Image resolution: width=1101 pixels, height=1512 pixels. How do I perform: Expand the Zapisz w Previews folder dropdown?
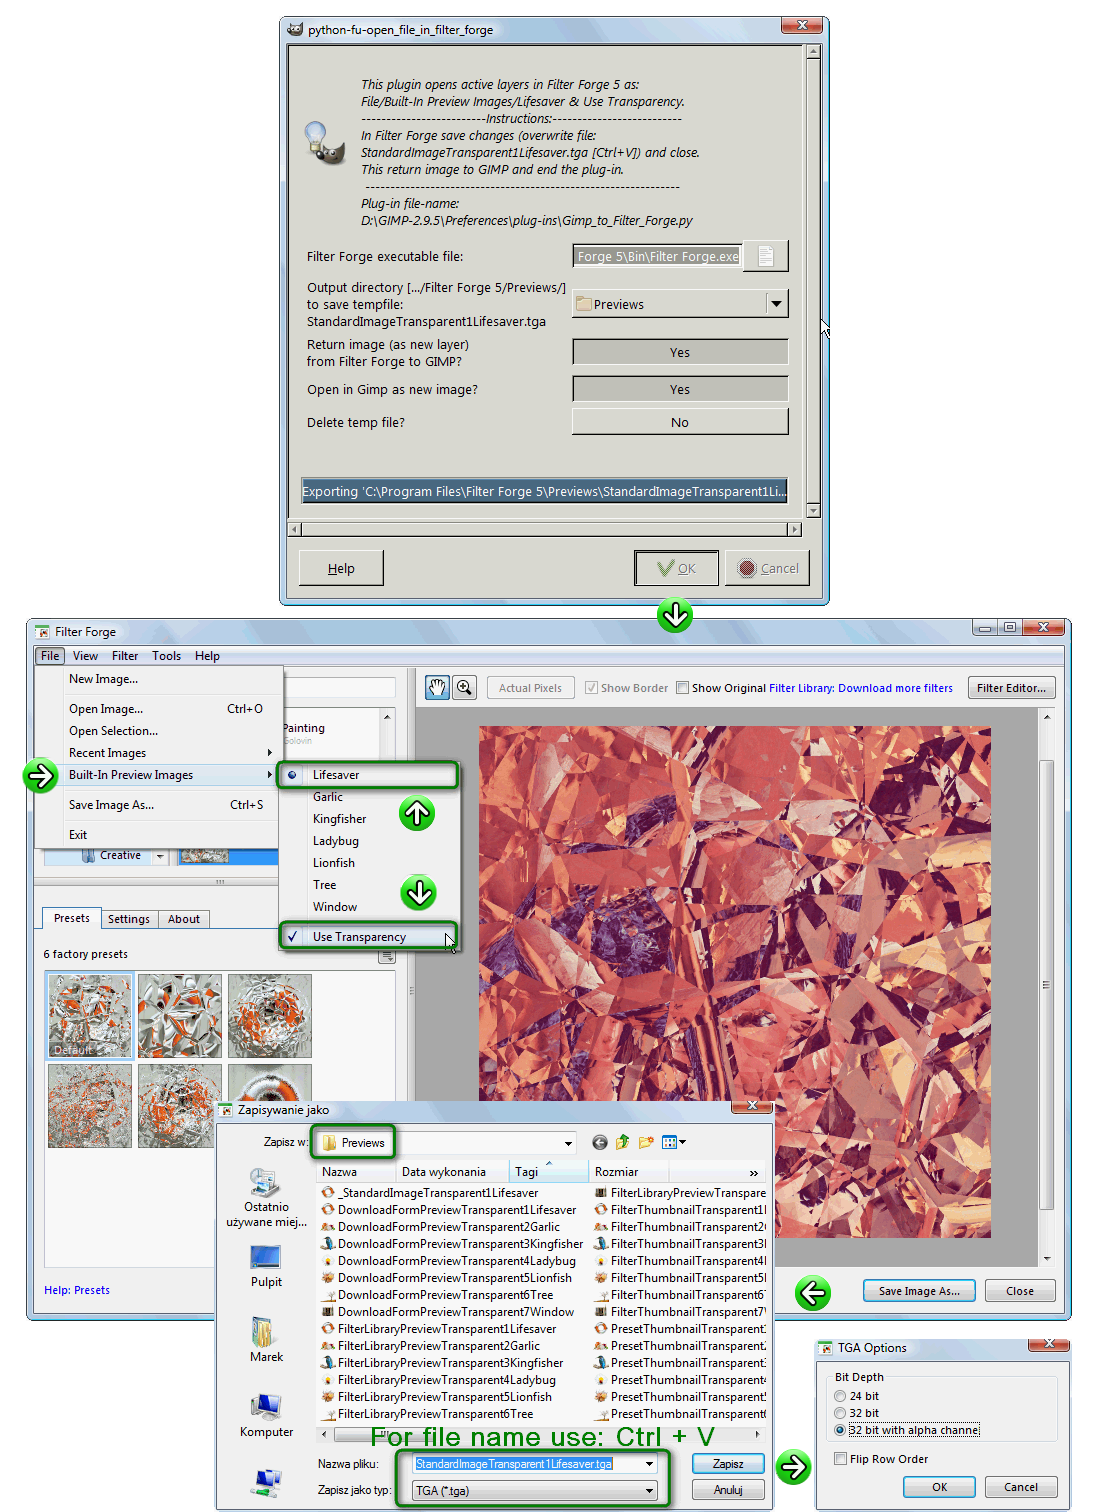tap(569, 1143)
